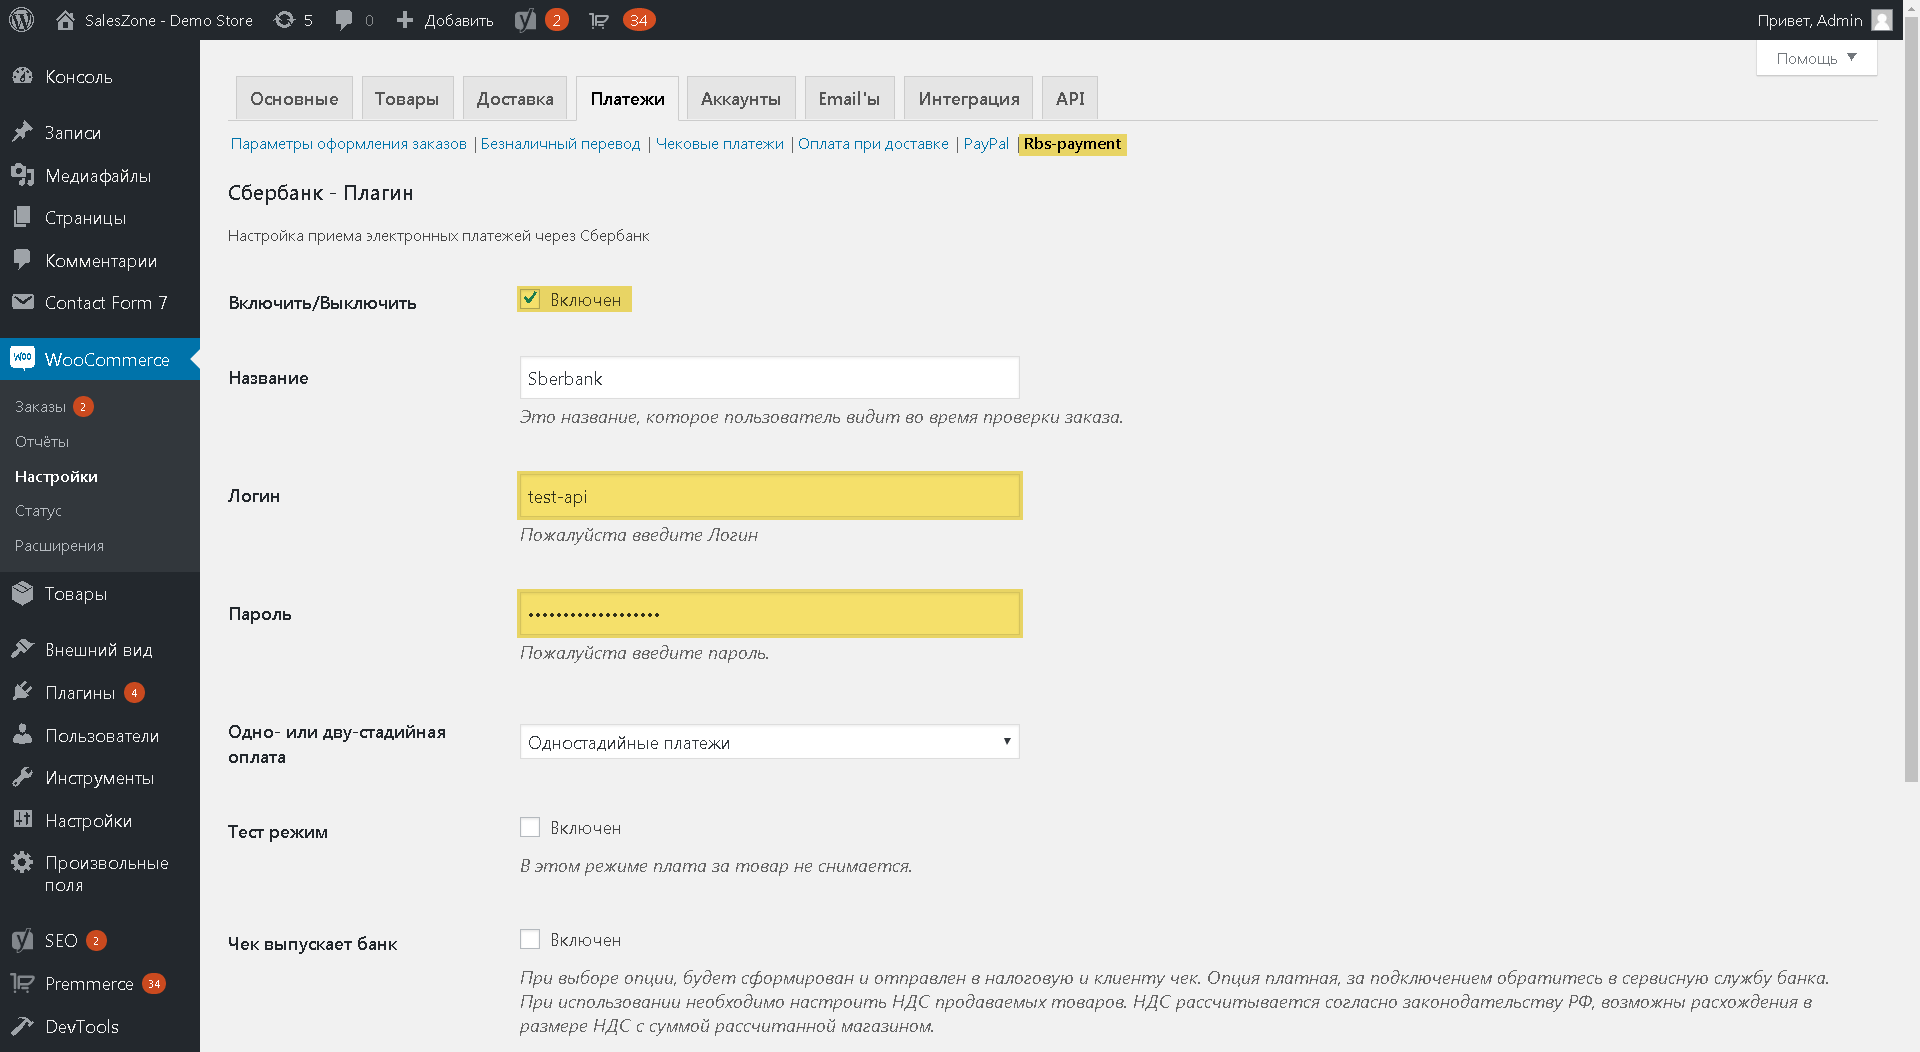
Task: Click the Плагины plug icon
Action: point(22,692)
